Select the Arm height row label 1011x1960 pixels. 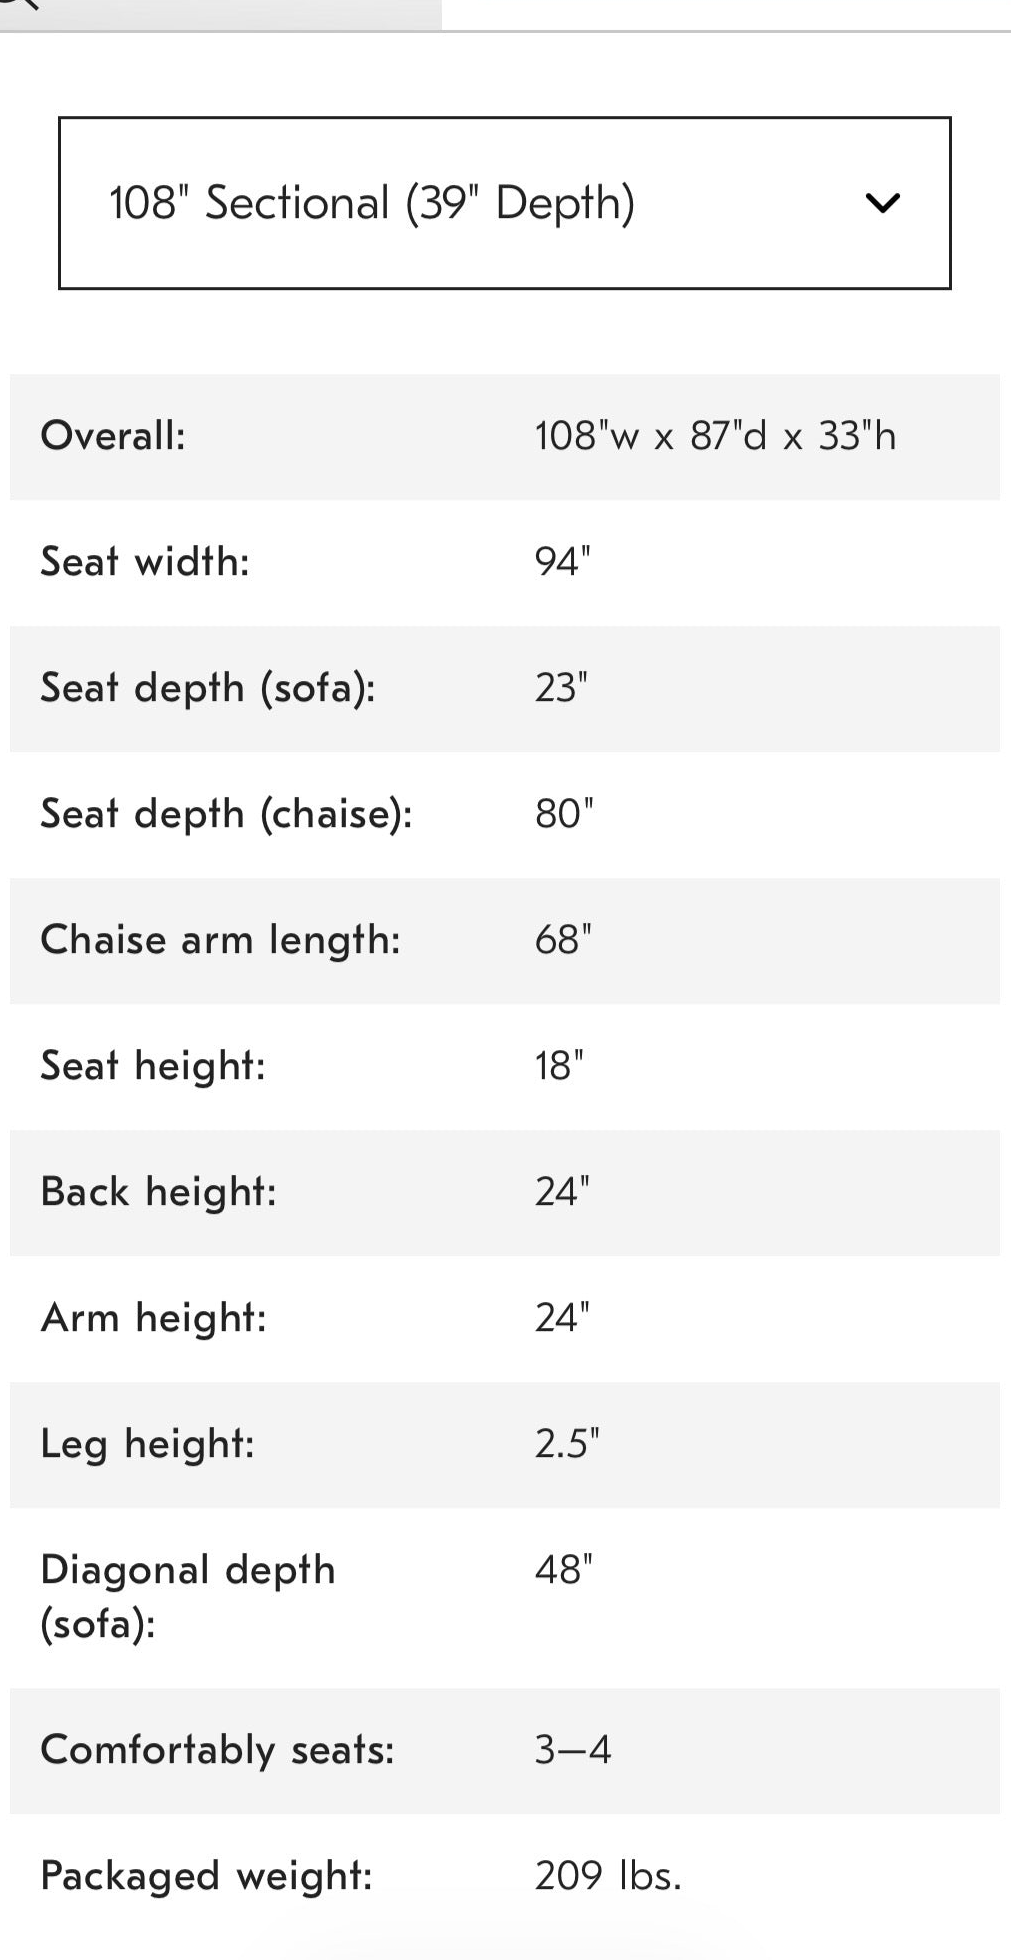click(154, 1319)
